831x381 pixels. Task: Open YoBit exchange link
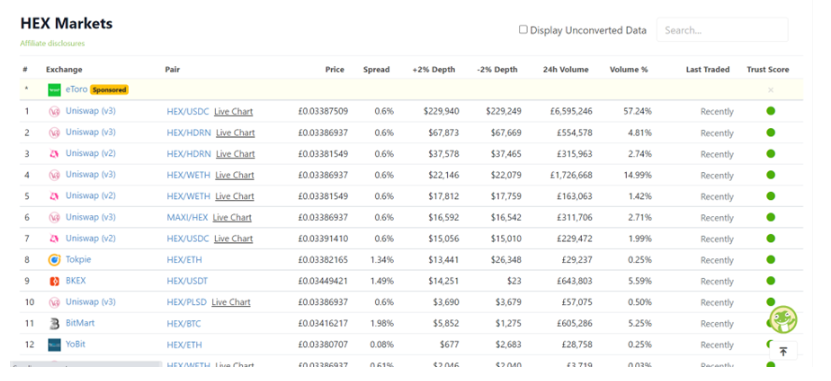point(75,344)
